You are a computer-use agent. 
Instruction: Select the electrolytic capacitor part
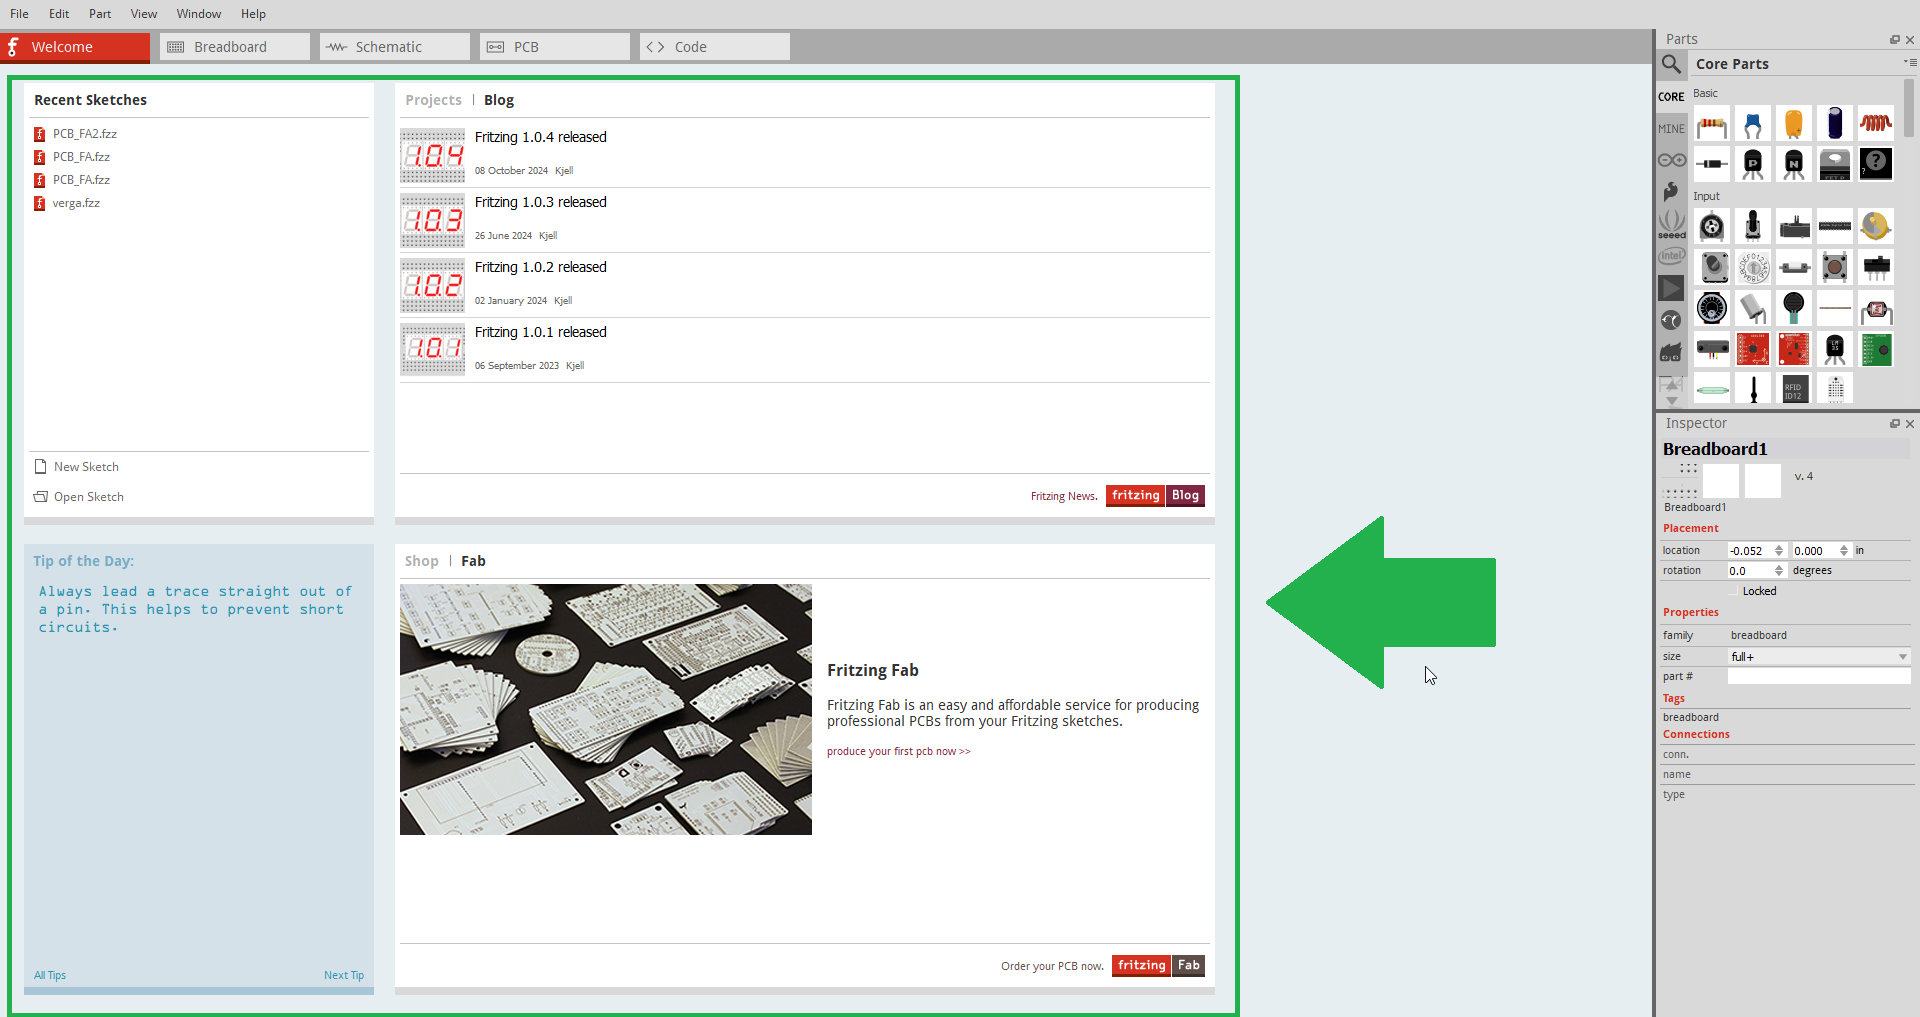pyautogui.click(x=1835, y=124)
